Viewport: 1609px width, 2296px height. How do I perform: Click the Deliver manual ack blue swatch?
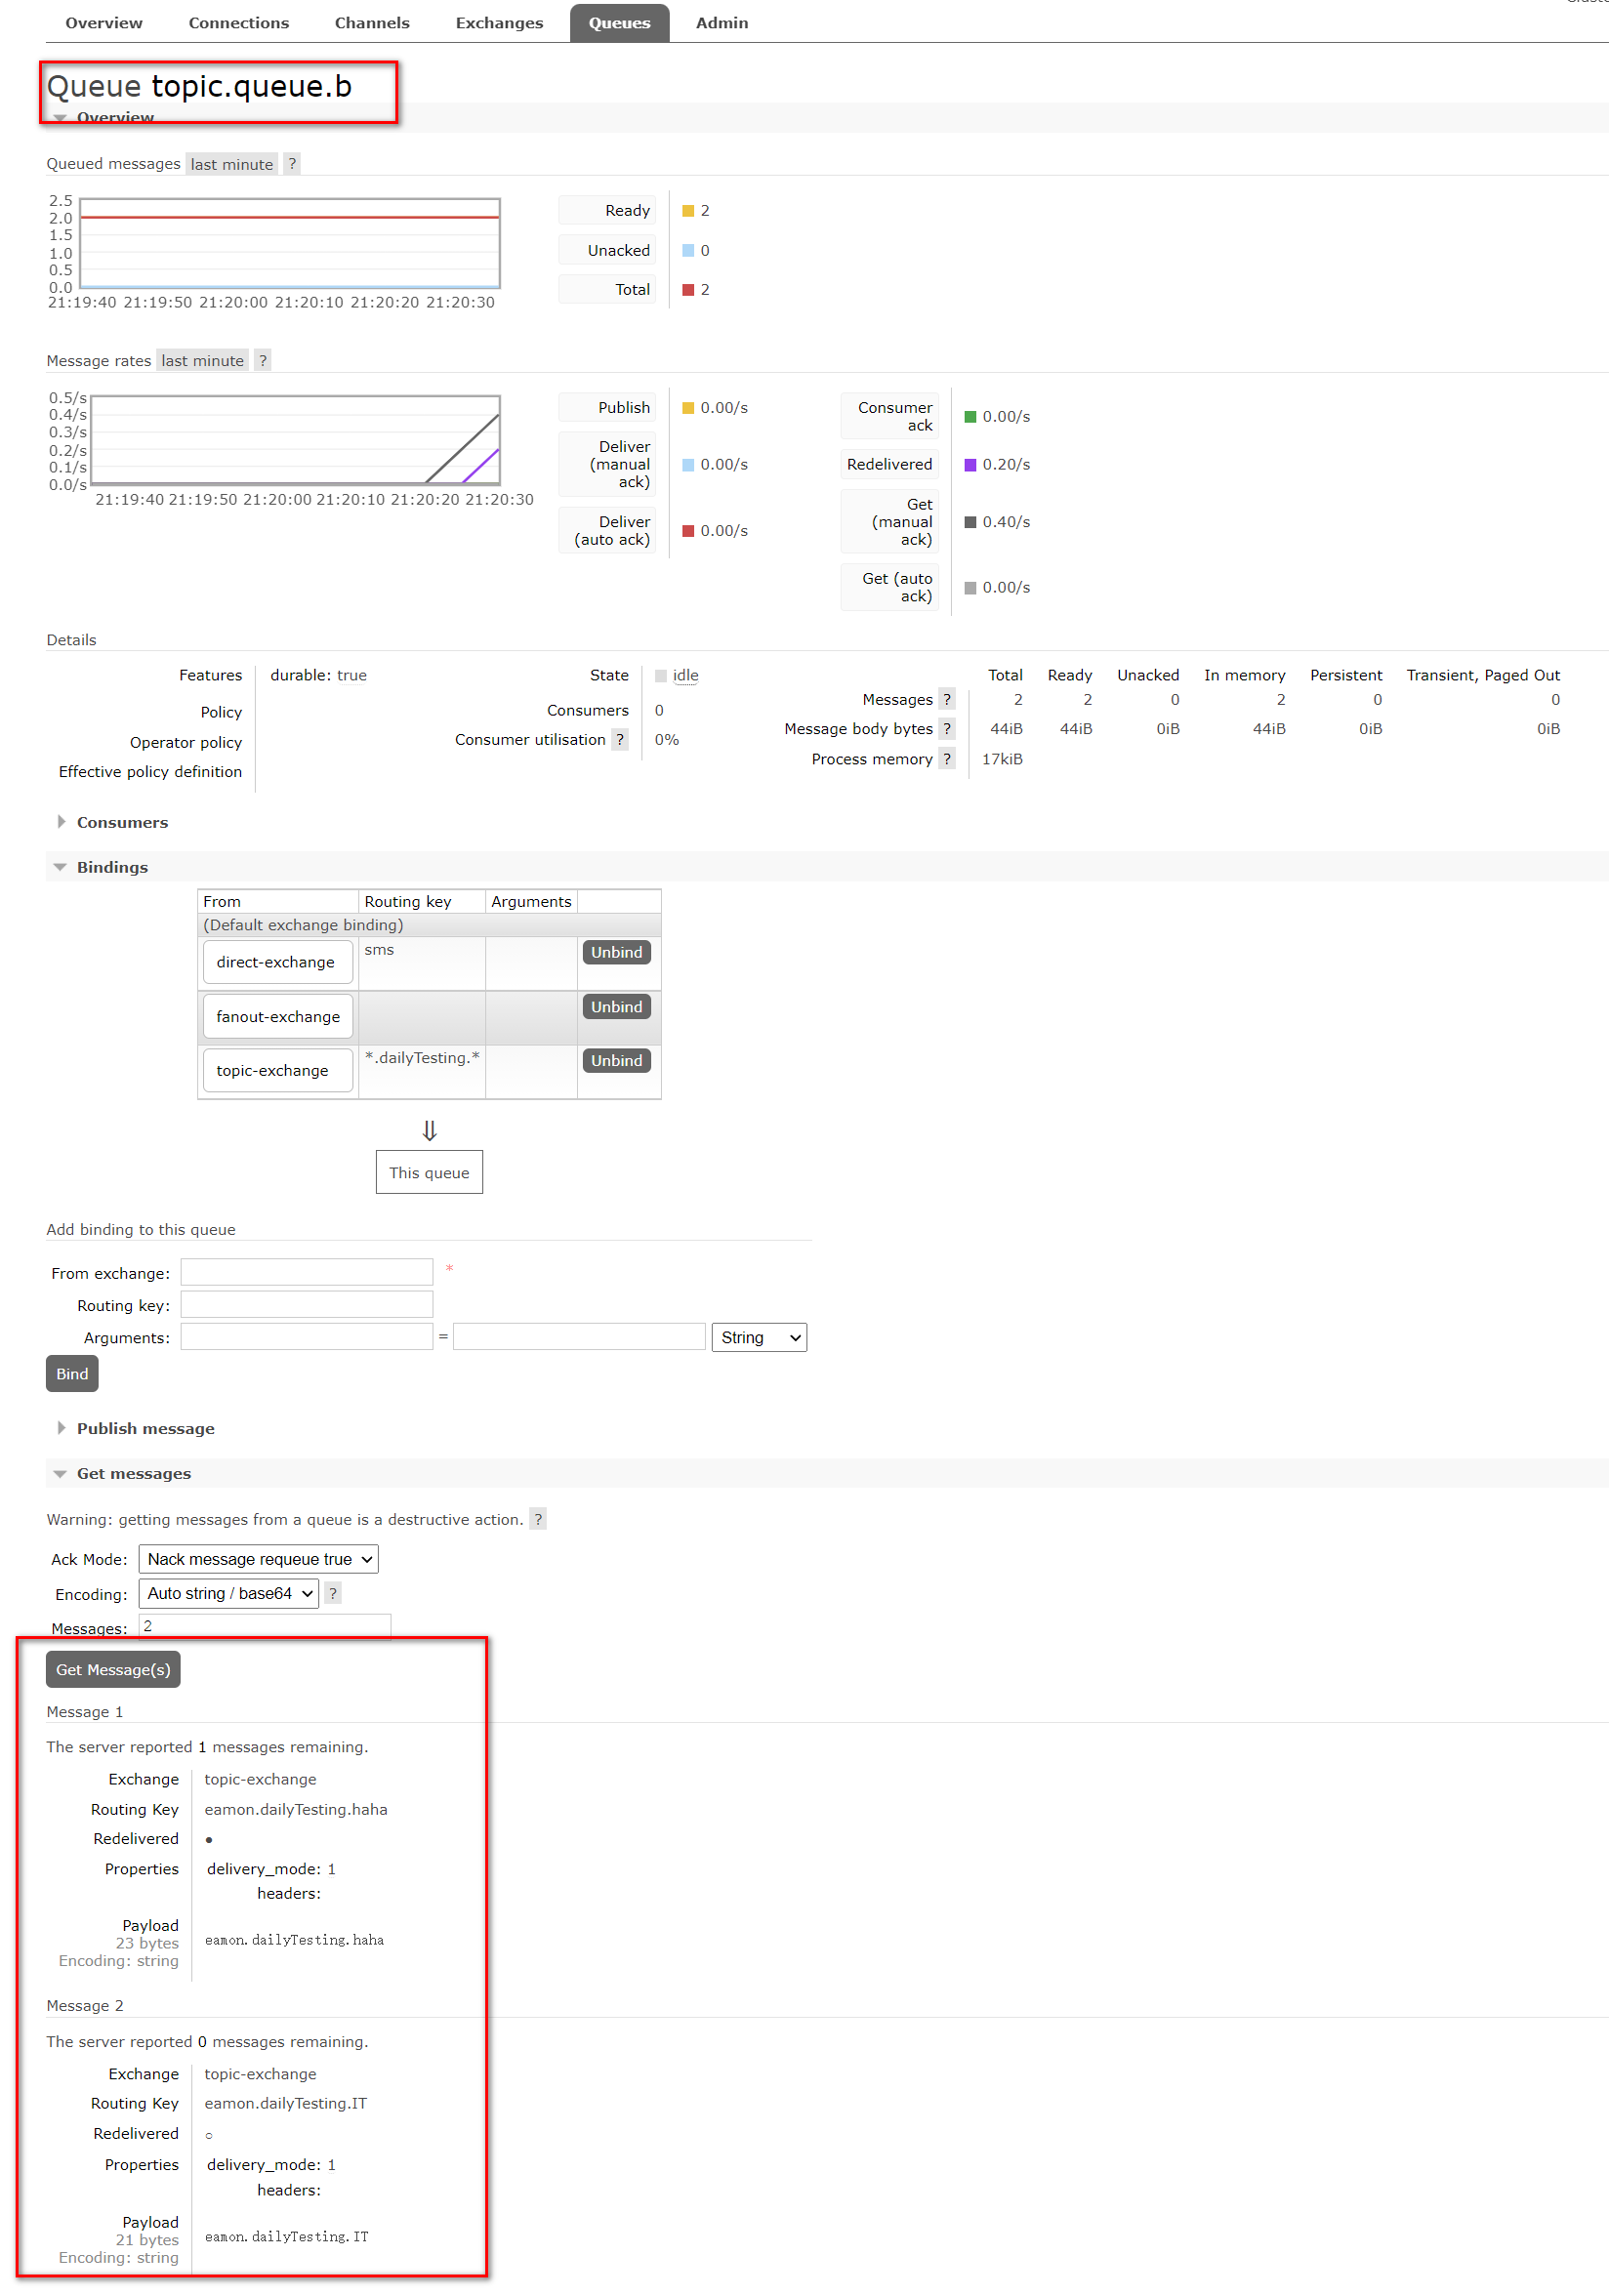tap(688, 465)
